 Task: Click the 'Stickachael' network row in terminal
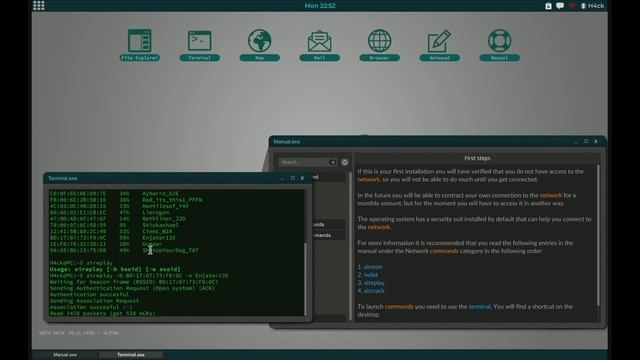(114, 225)
